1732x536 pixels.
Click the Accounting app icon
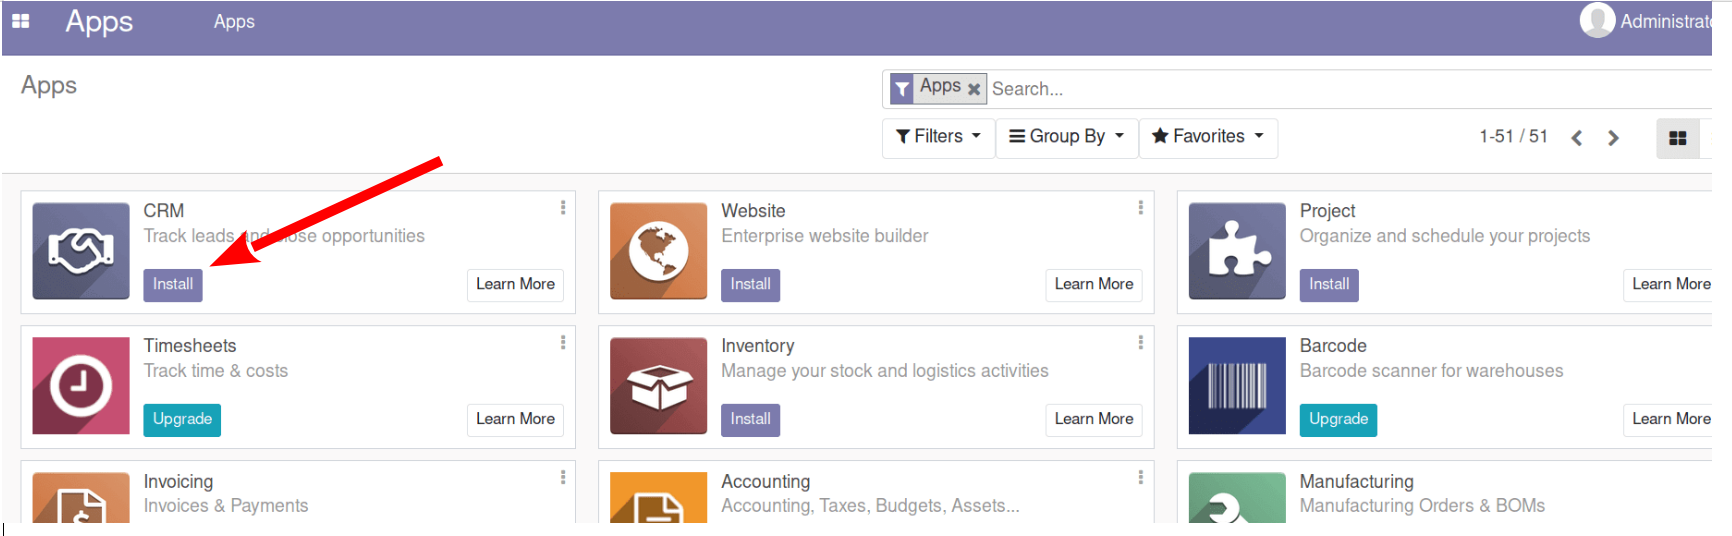point(659,497)
